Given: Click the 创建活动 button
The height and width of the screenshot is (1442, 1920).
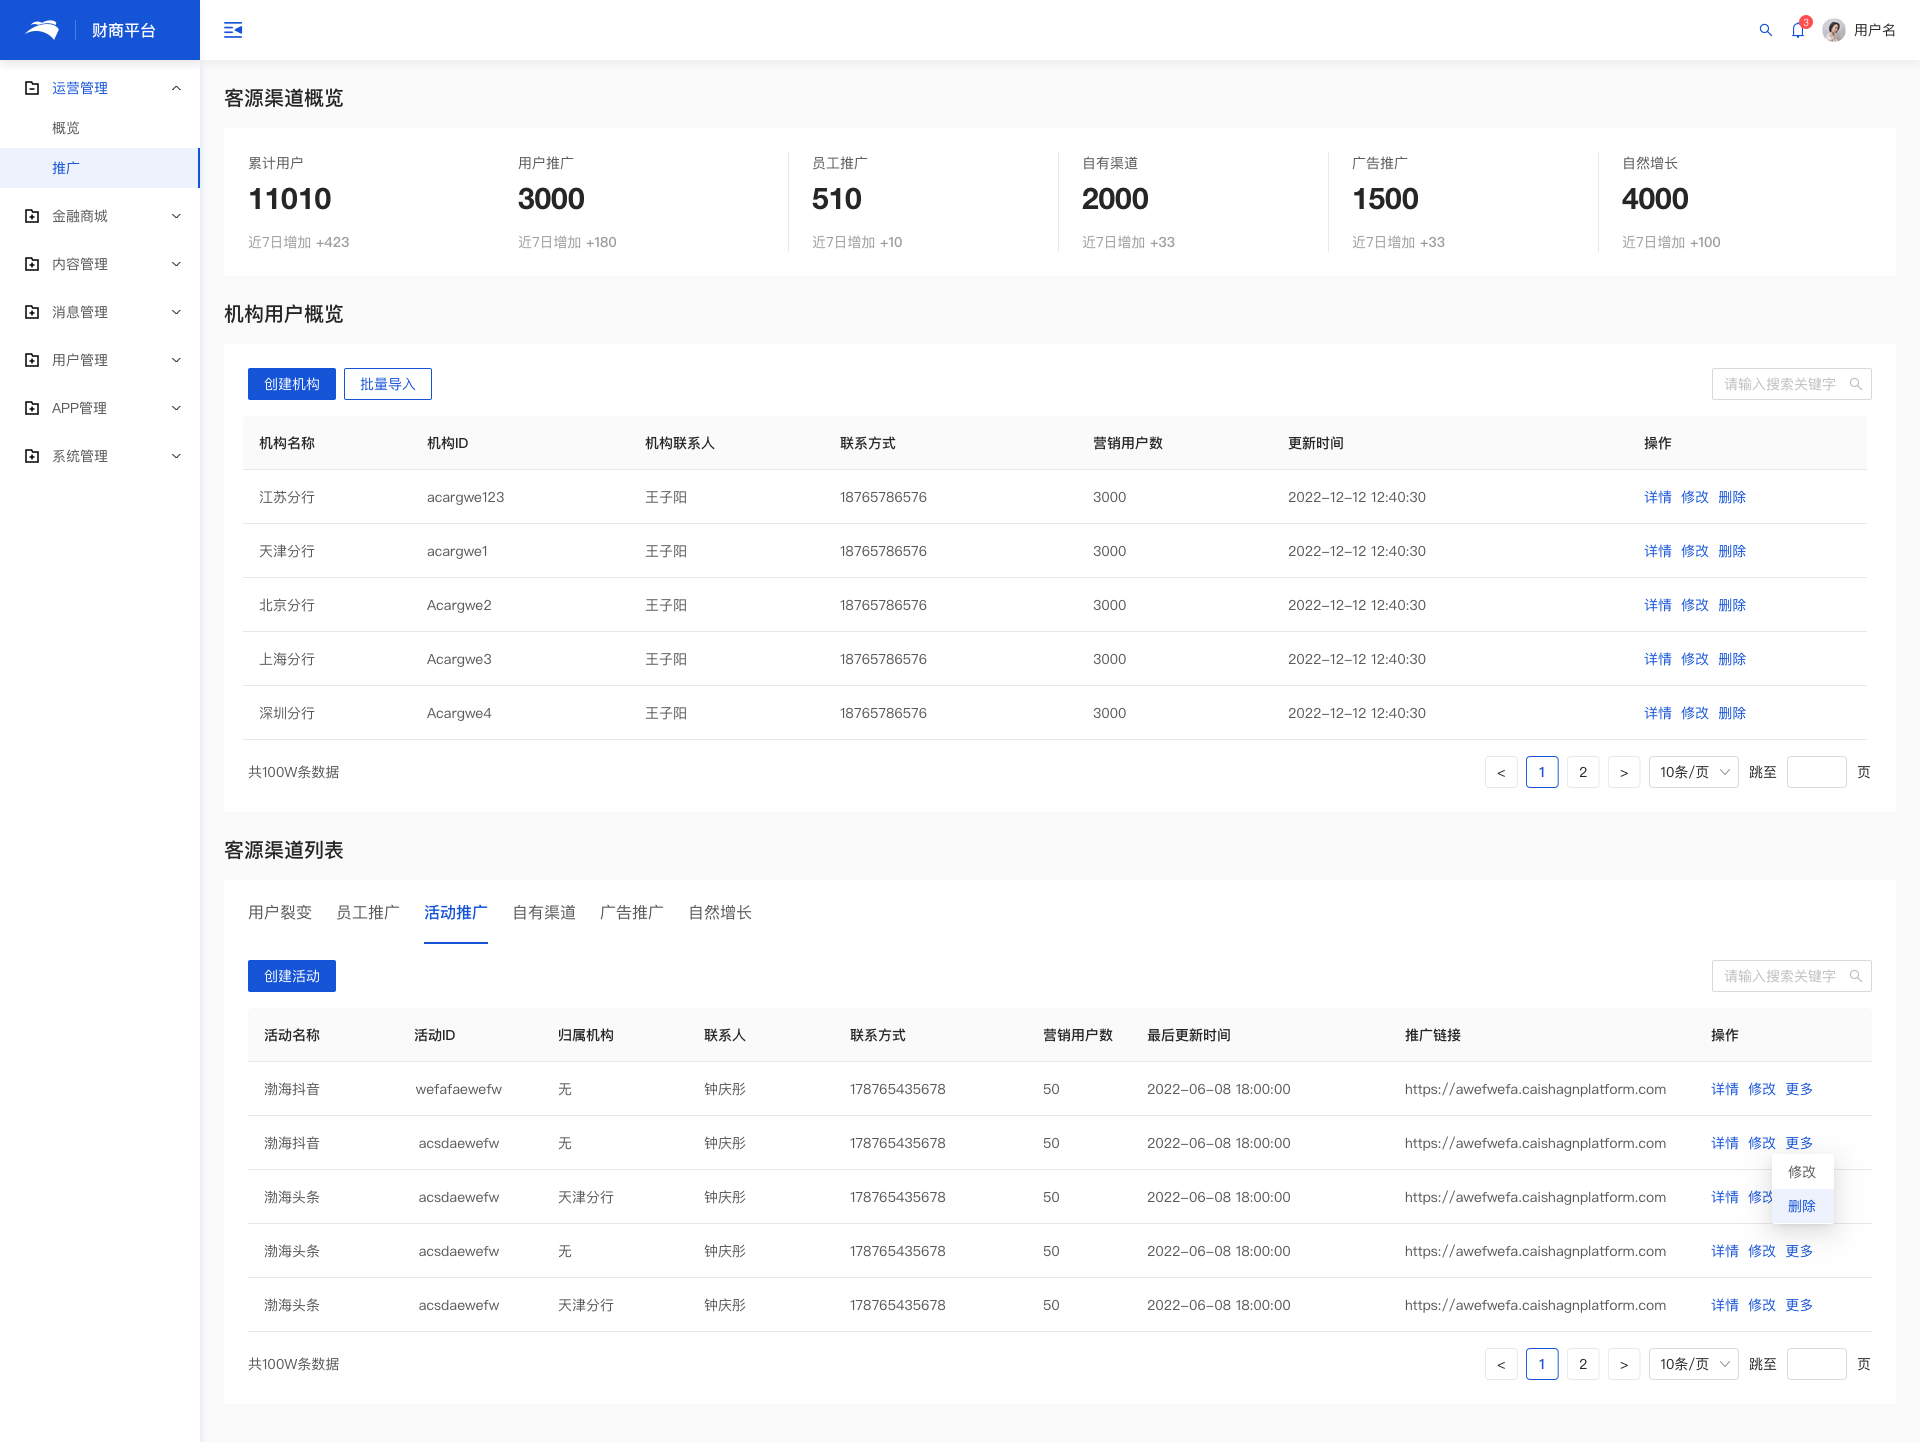Looking at the screenshot, I should click(x=292, y=976).
